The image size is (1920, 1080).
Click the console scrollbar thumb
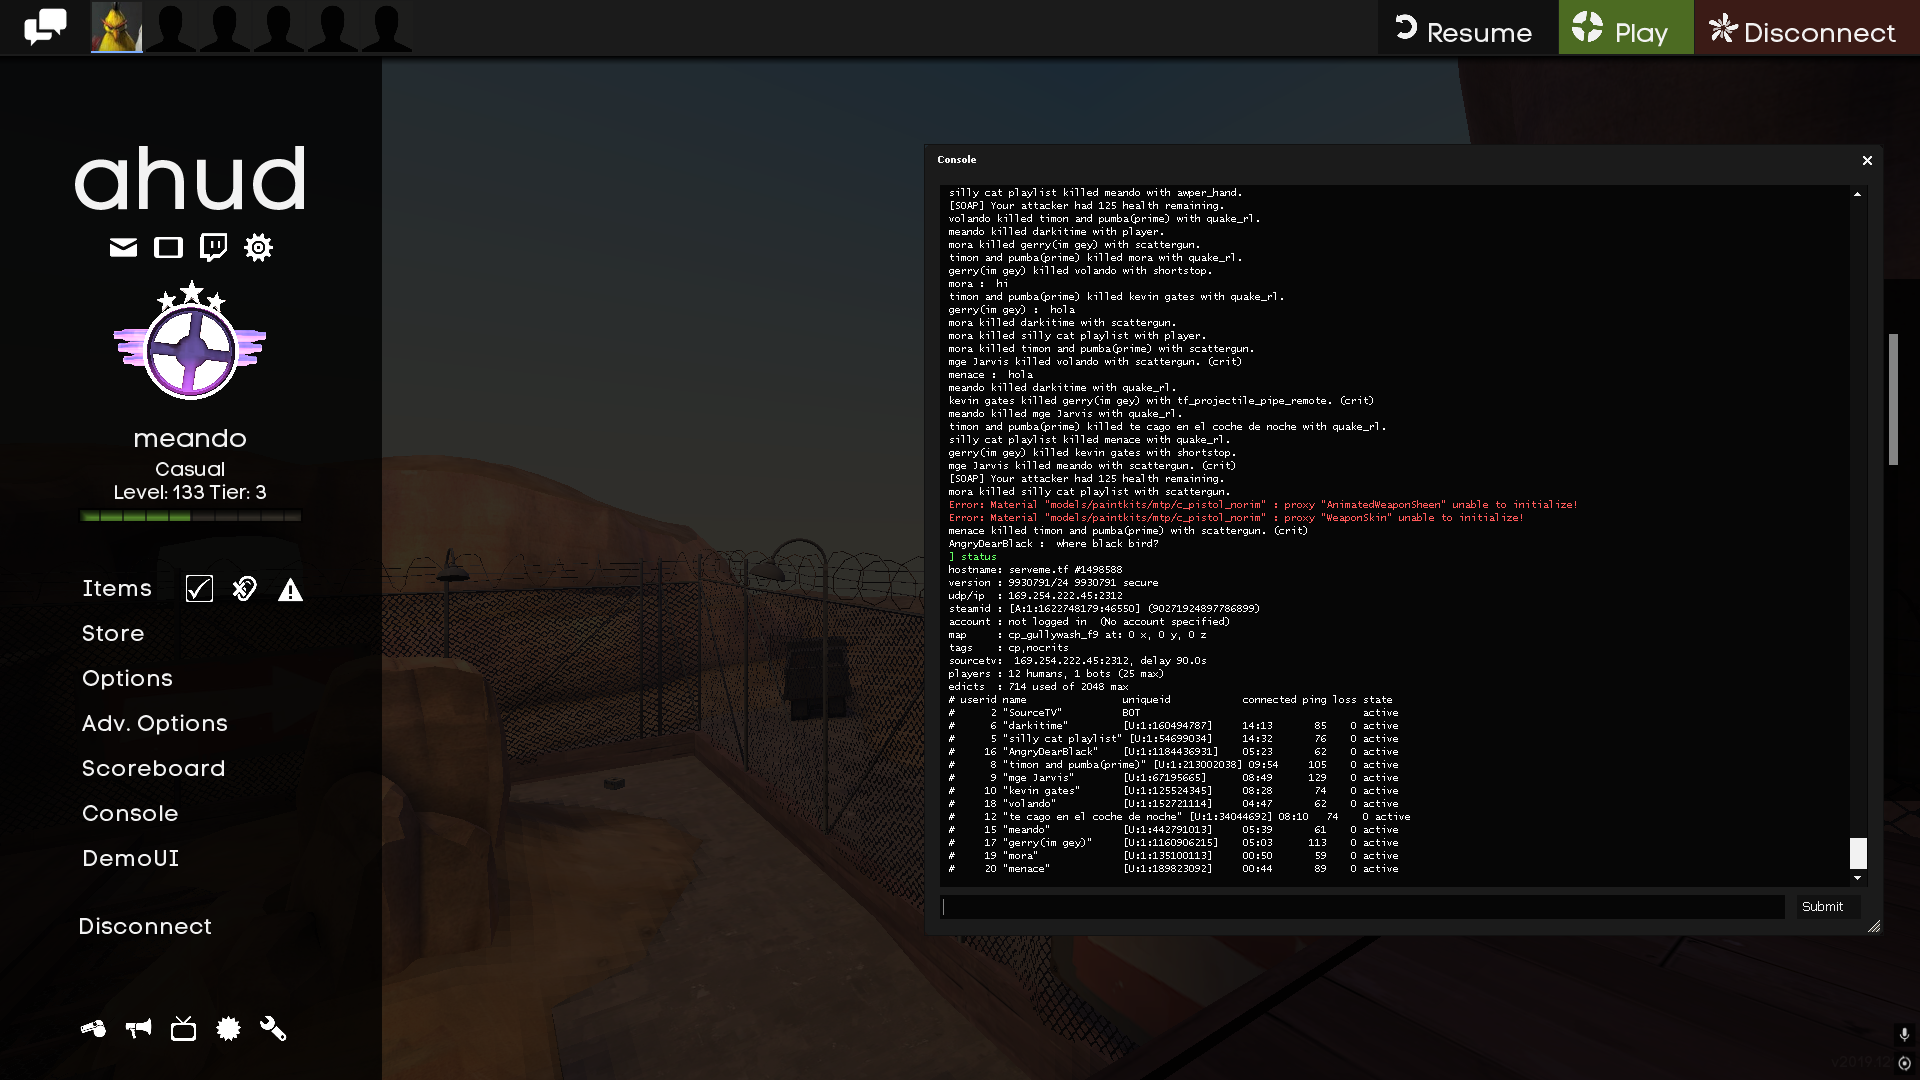[x=1858, y=853]
